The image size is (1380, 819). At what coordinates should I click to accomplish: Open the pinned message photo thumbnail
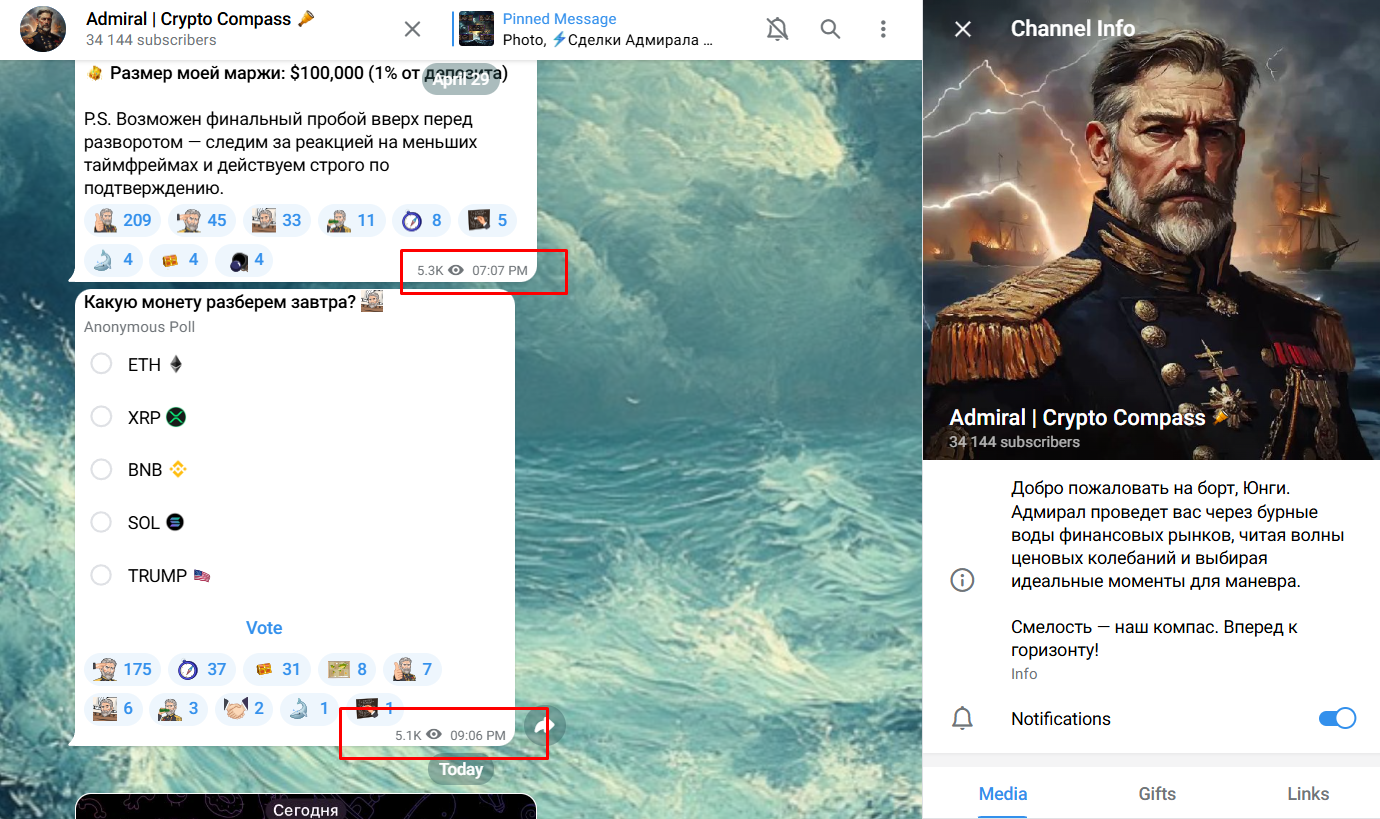click(476, 29)
